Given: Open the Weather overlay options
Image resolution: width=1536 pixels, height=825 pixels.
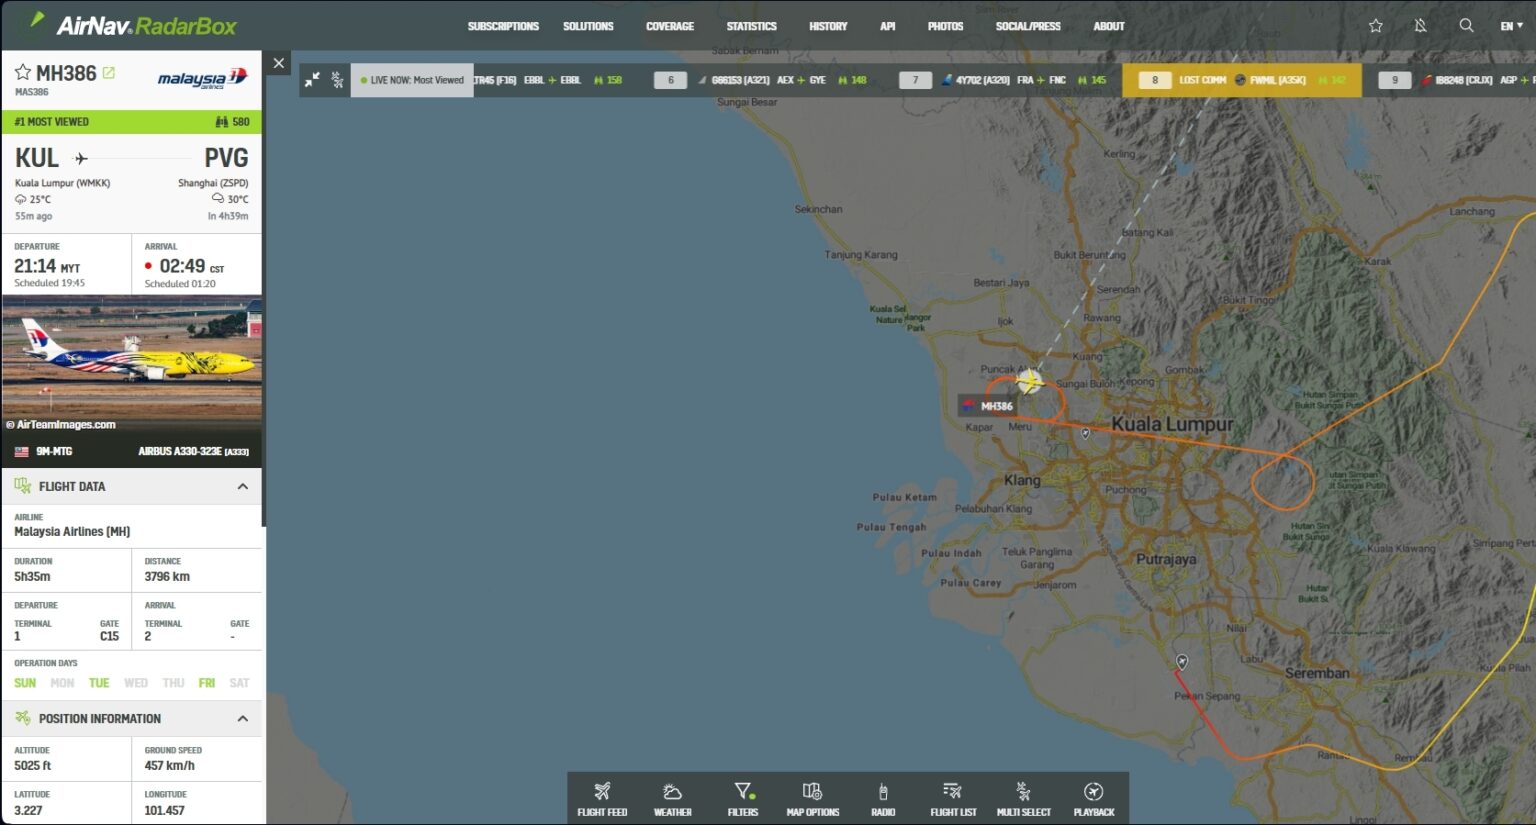Looking at the screenshot, I should [x=672, y=799].
